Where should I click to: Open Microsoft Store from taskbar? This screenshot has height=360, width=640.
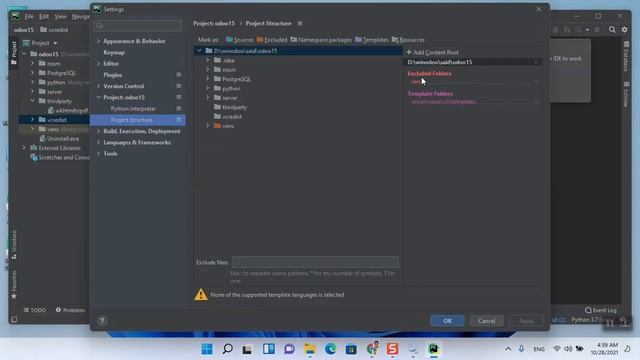pyautogui.click(x=351, y=349)
